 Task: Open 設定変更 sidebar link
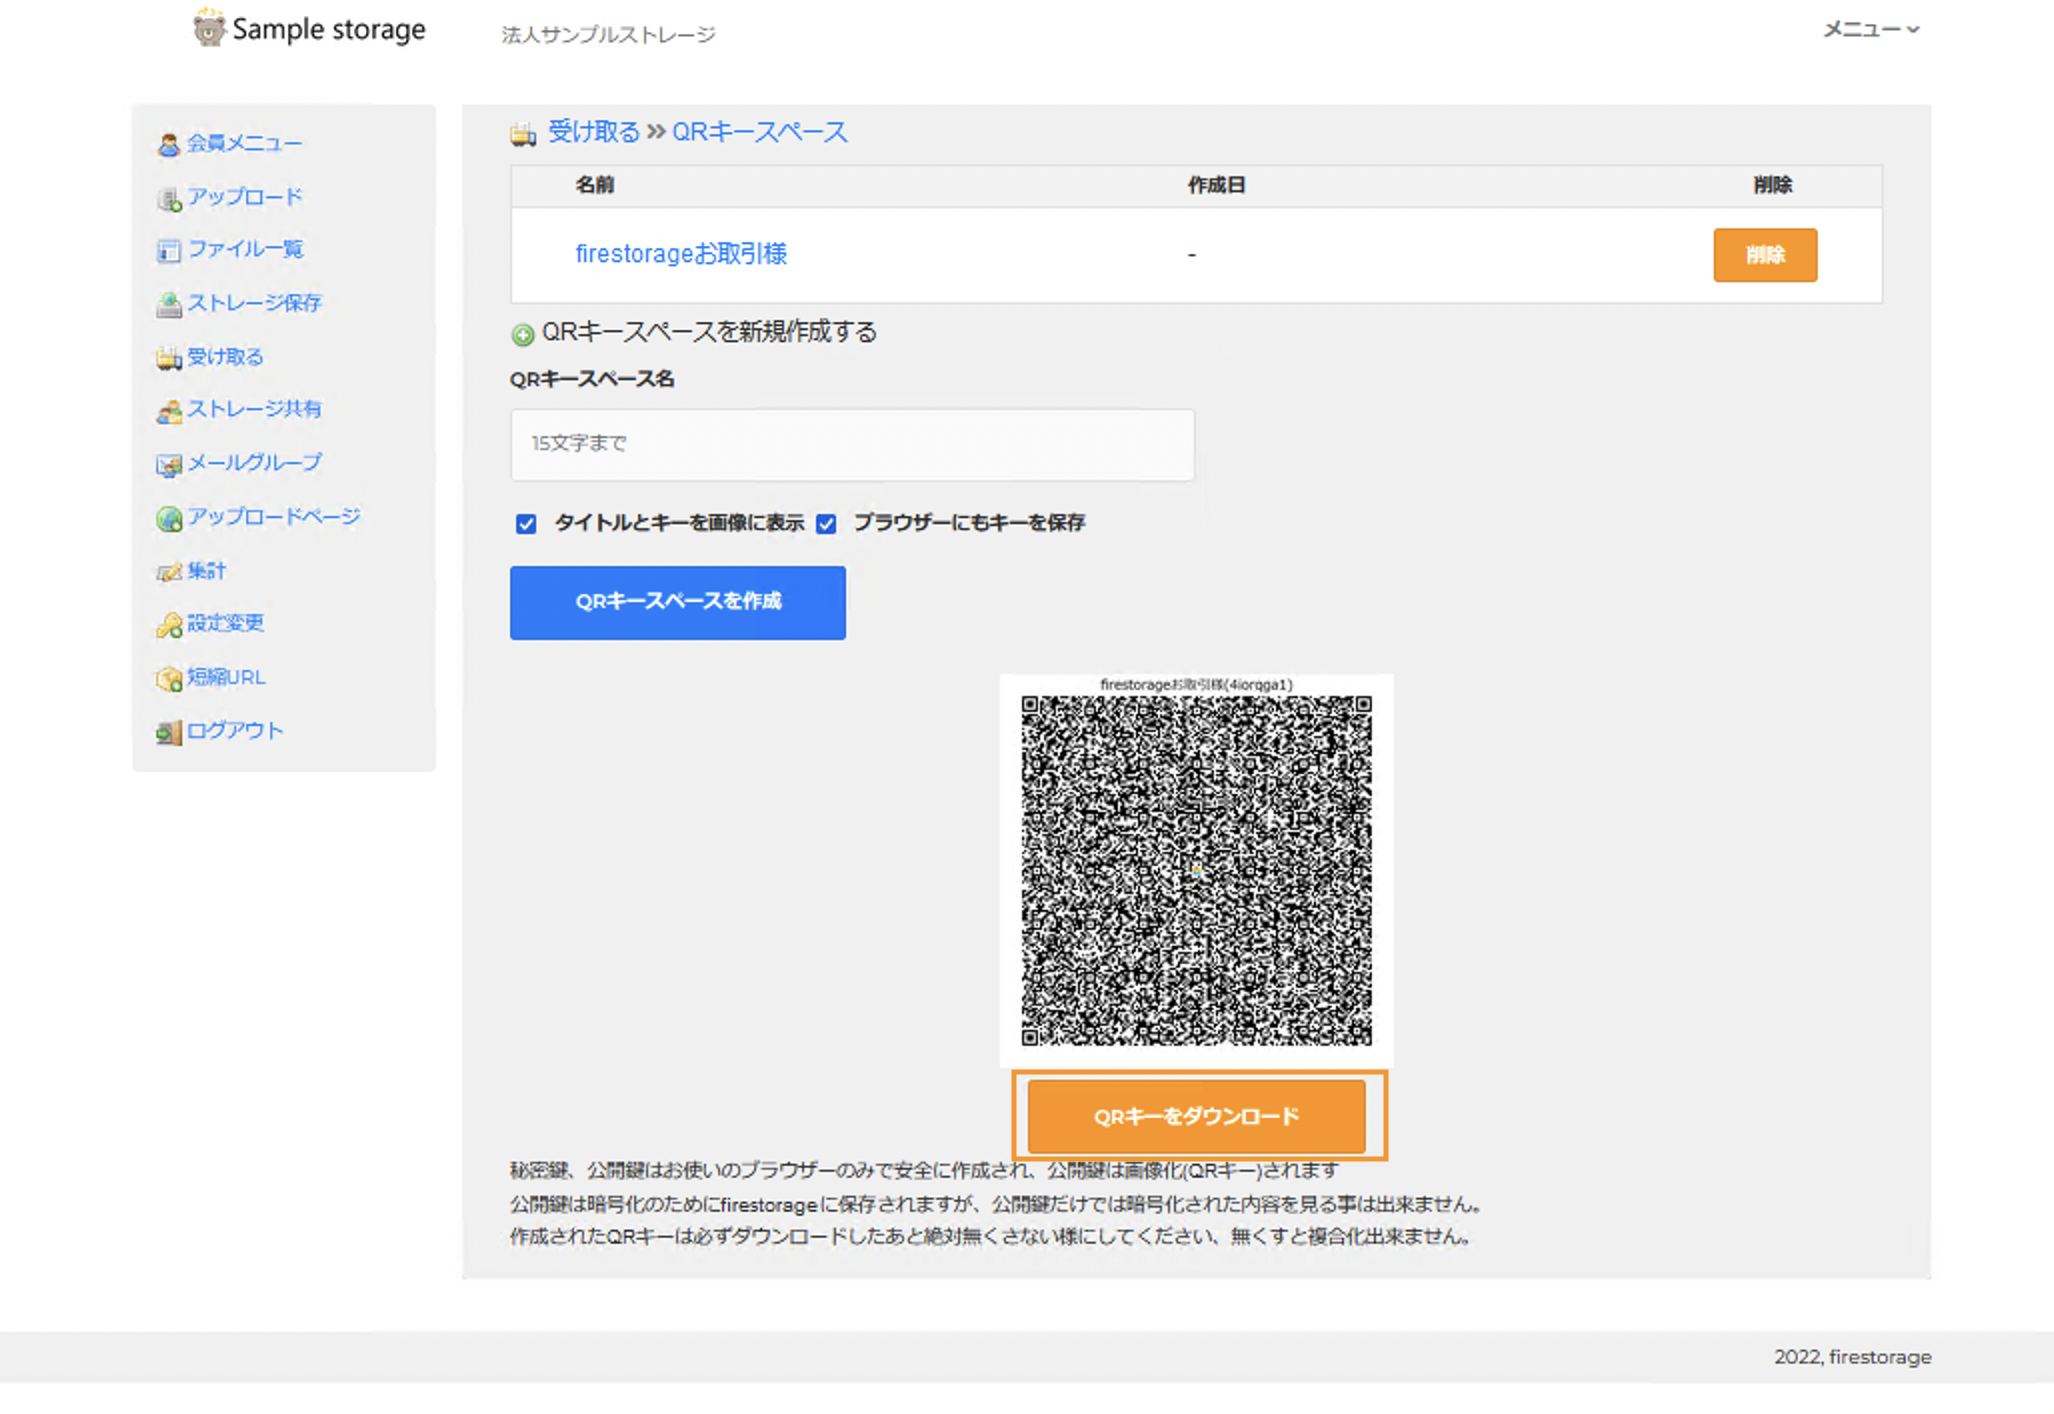tap(225, 622)
